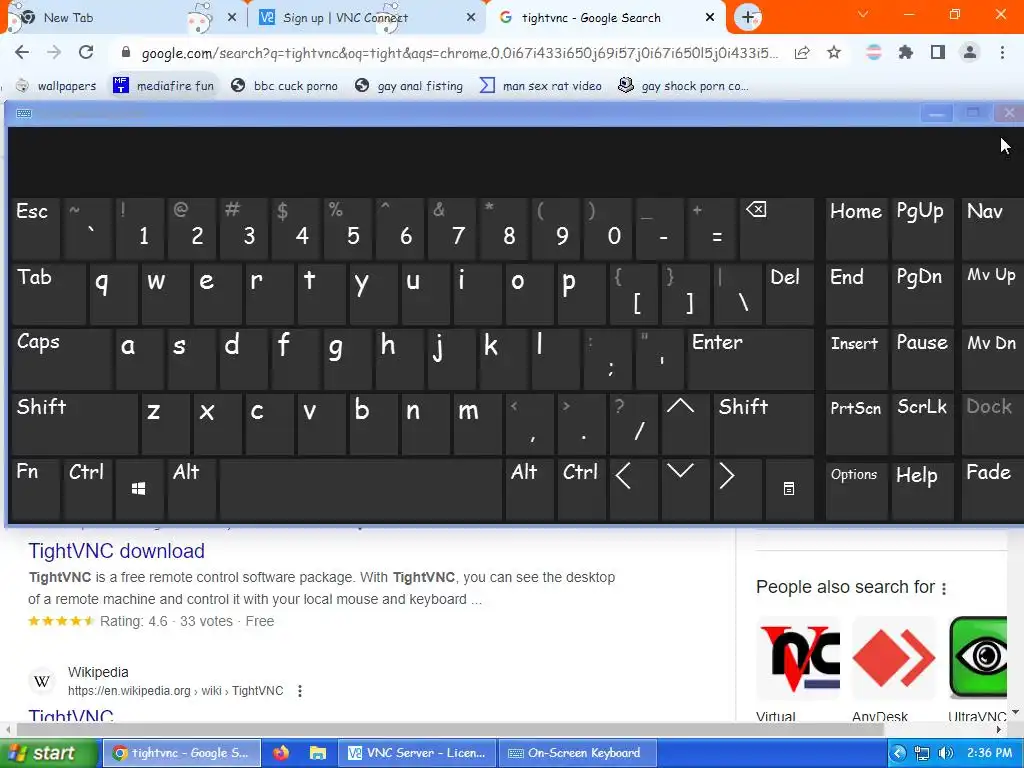Click the address bar URL field

(459, 53)
